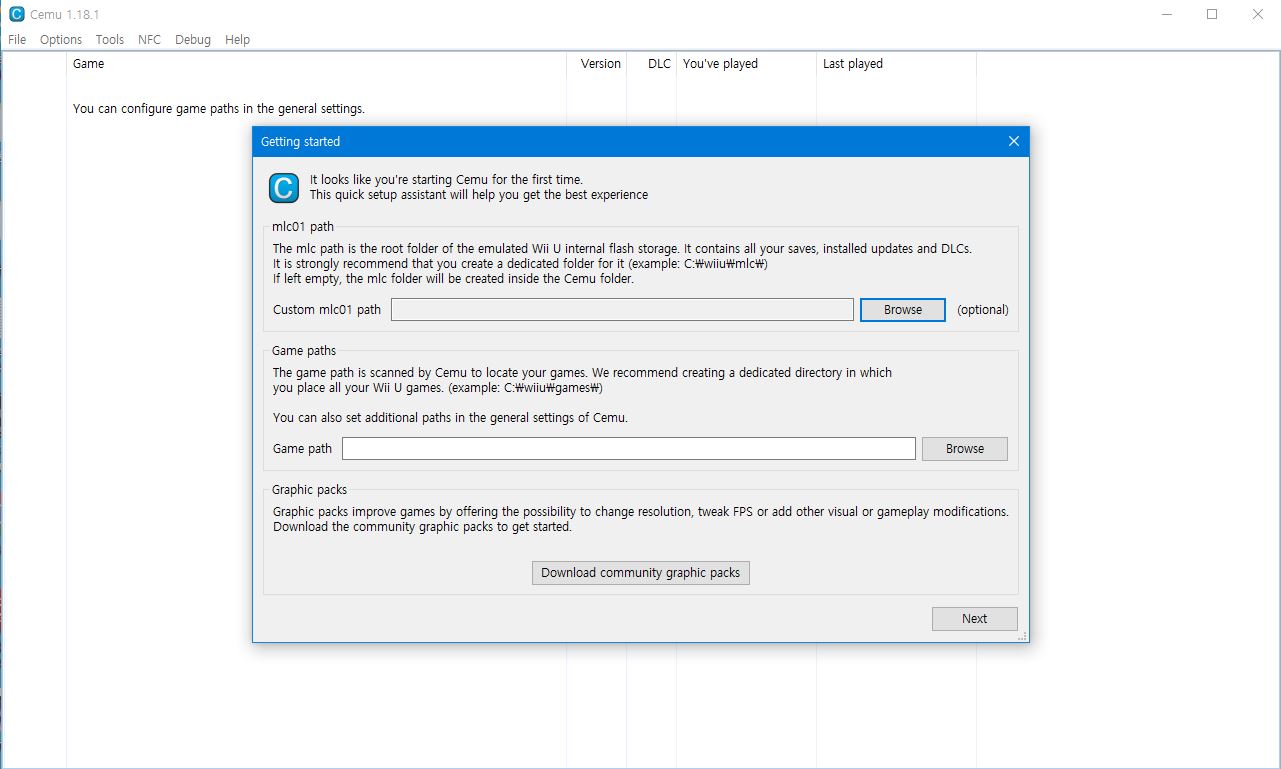Viewport: 1281px width, 769px height.
Task: Click 'You can configure game paths' text
Action: pos(219,109)
